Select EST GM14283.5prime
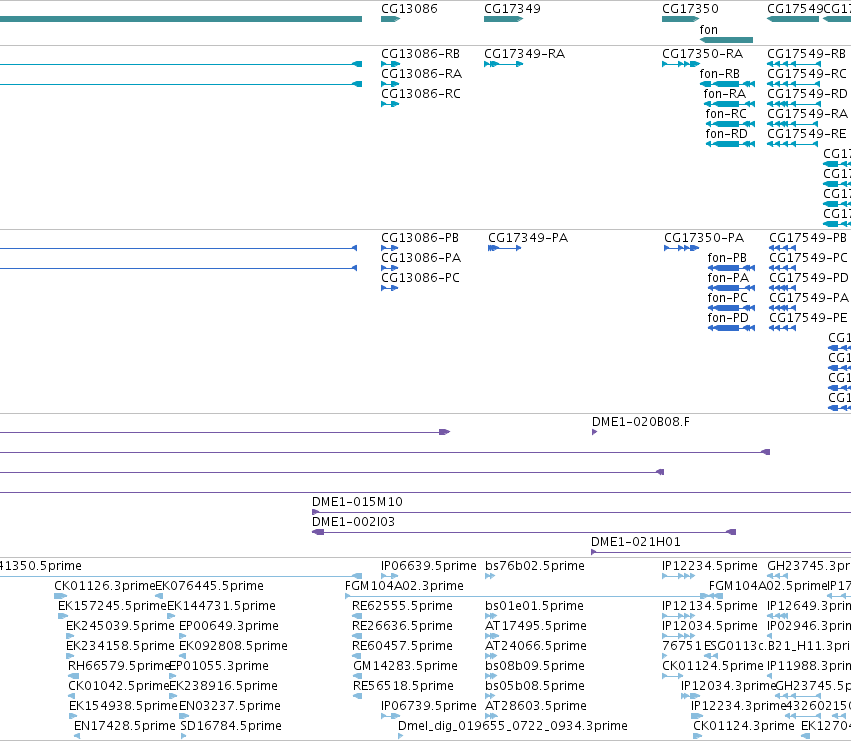Image resolution: width=851 pixels, height=741 pixels. click(405, 667)
